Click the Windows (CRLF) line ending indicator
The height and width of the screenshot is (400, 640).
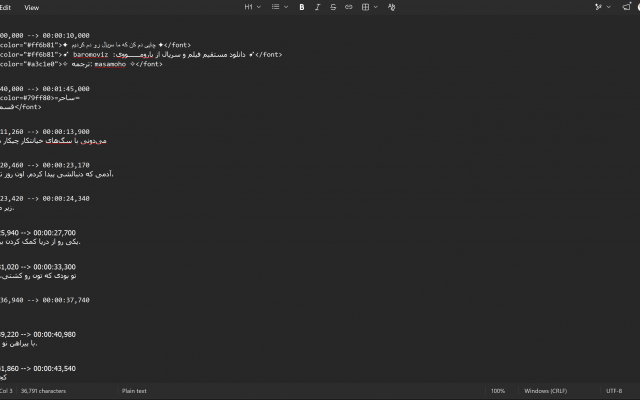coord(545,391)
